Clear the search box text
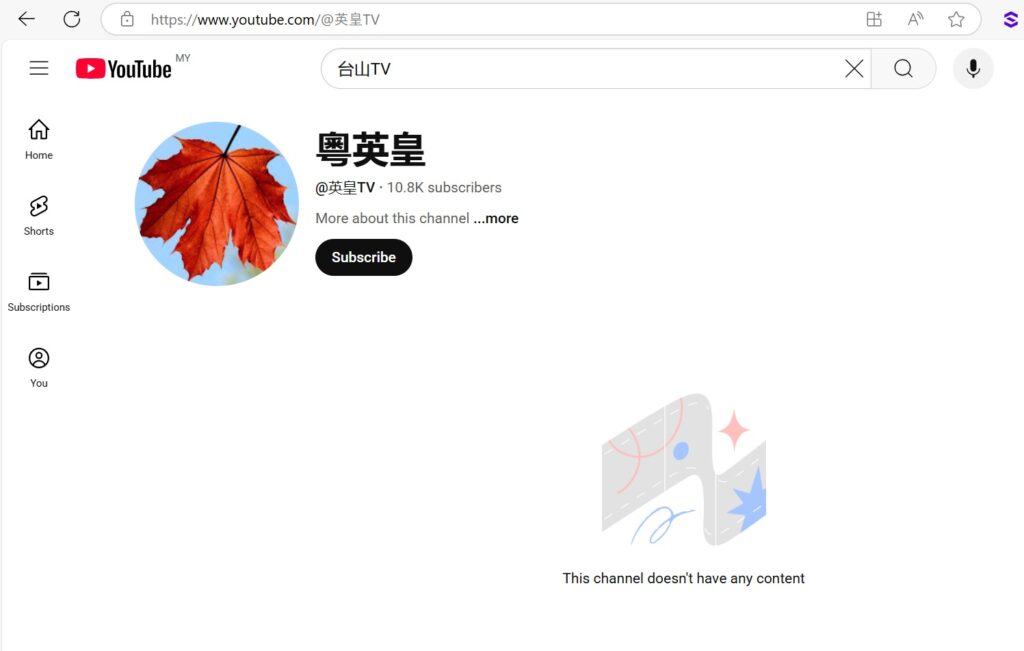This screenshot has width=1024, height=651. pyautogui.click(x=854, y=69)
